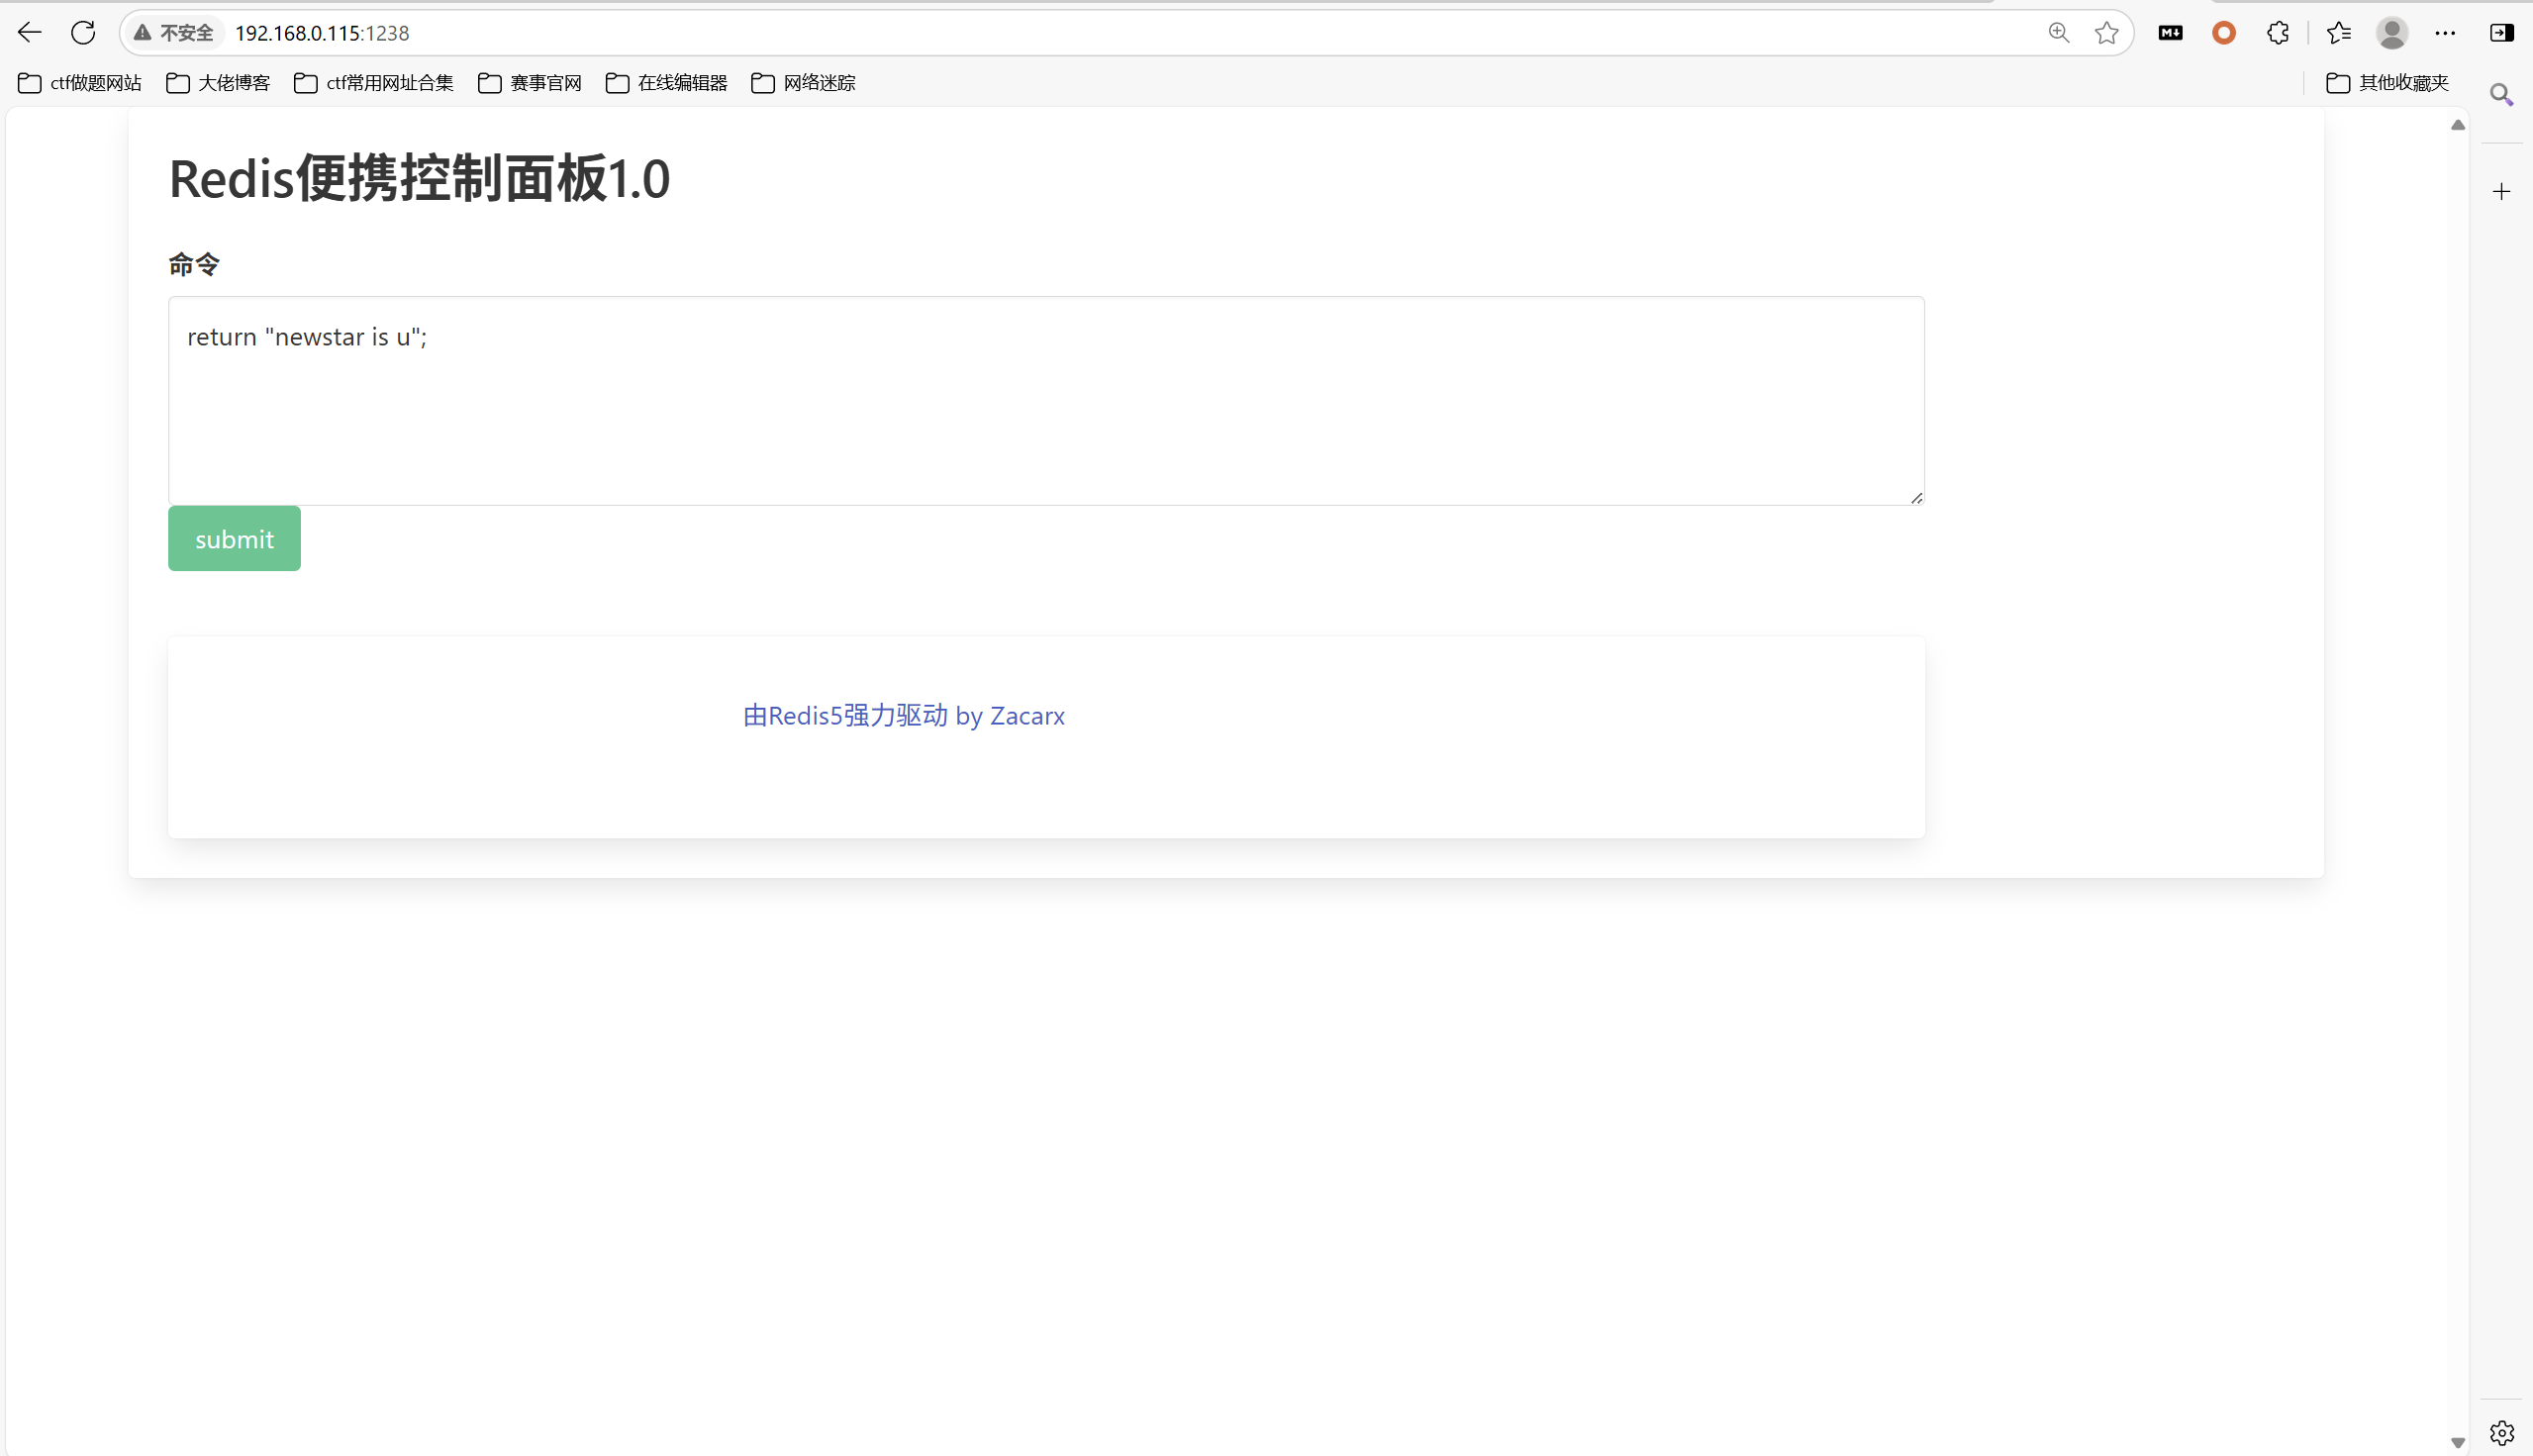Open the Markdown extension icon
This screenshot has width=2533, height=1456.
(2170, 33)
